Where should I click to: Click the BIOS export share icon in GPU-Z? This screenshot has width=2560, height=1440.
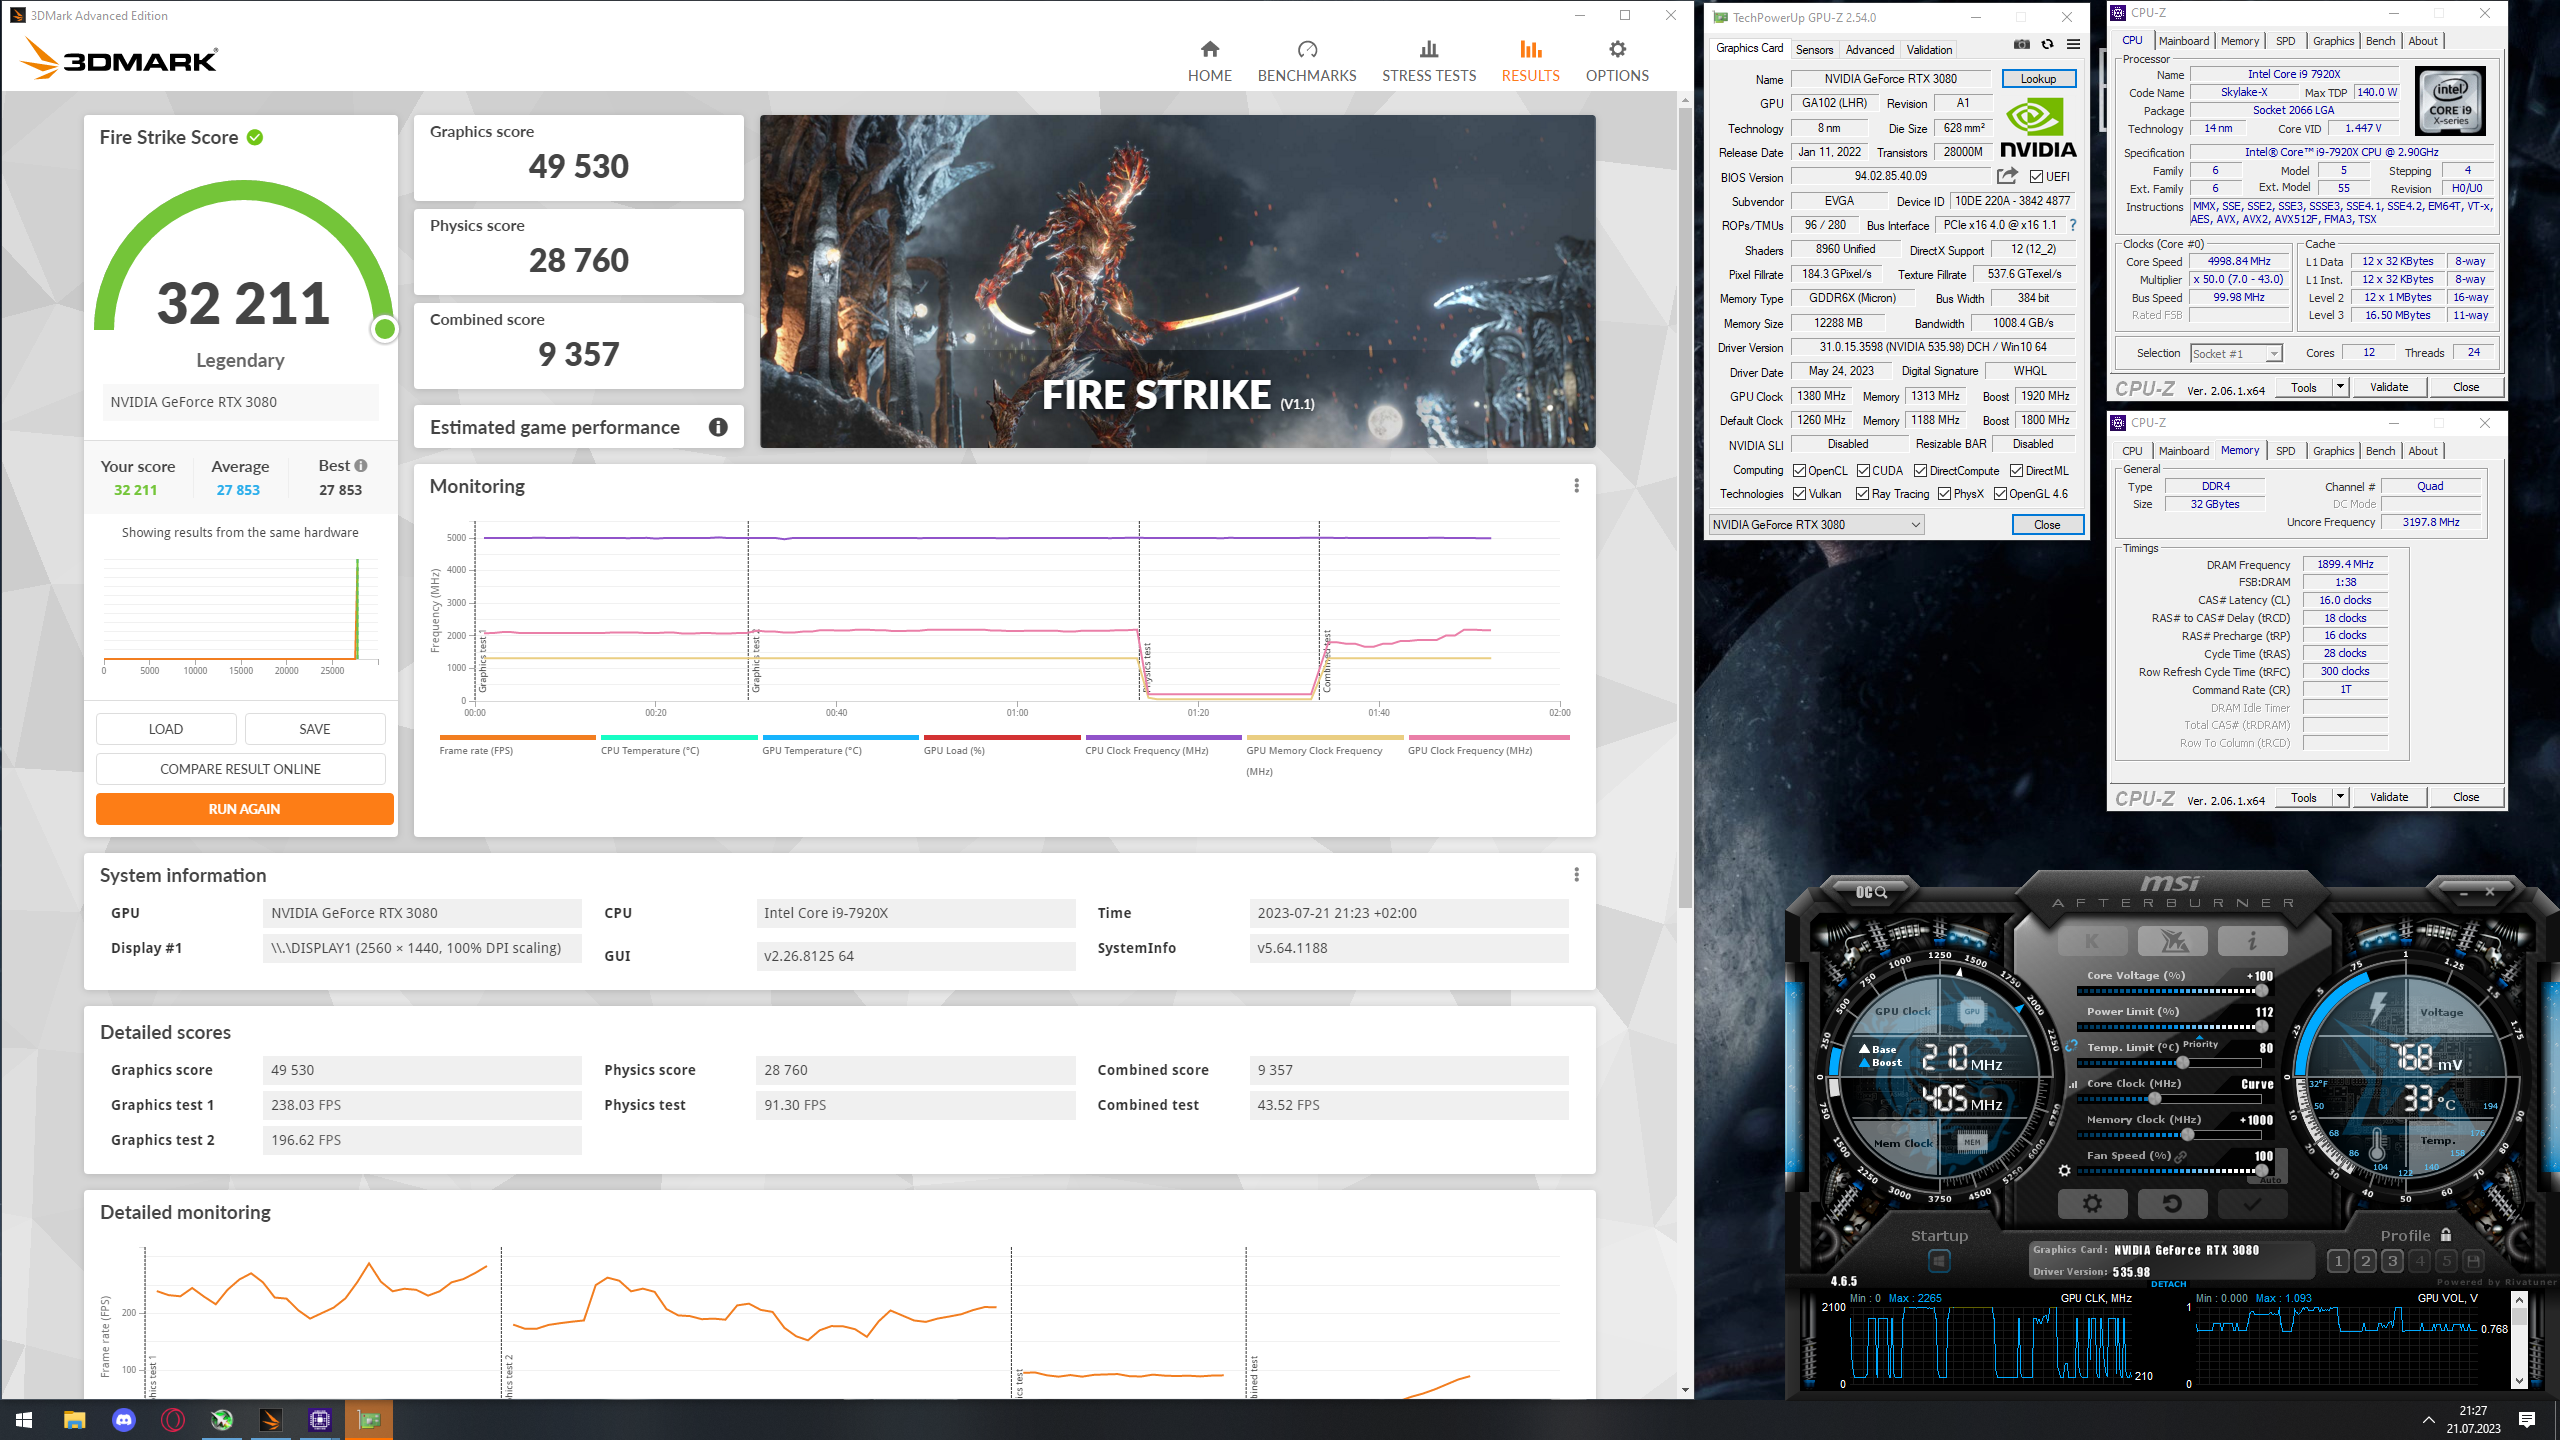[2007, 176]
